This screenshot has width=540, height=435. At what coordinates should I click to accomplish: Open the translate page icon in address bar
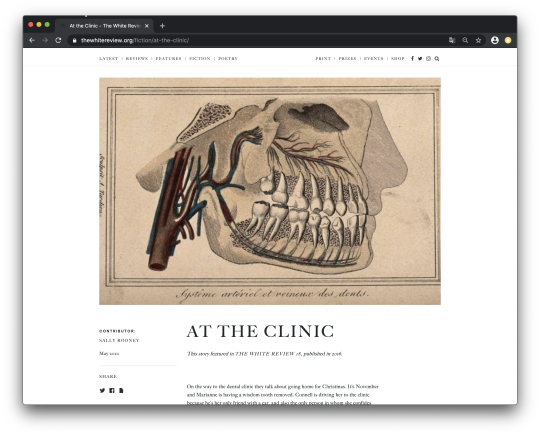pyautogui.click(x=452, y=40)
